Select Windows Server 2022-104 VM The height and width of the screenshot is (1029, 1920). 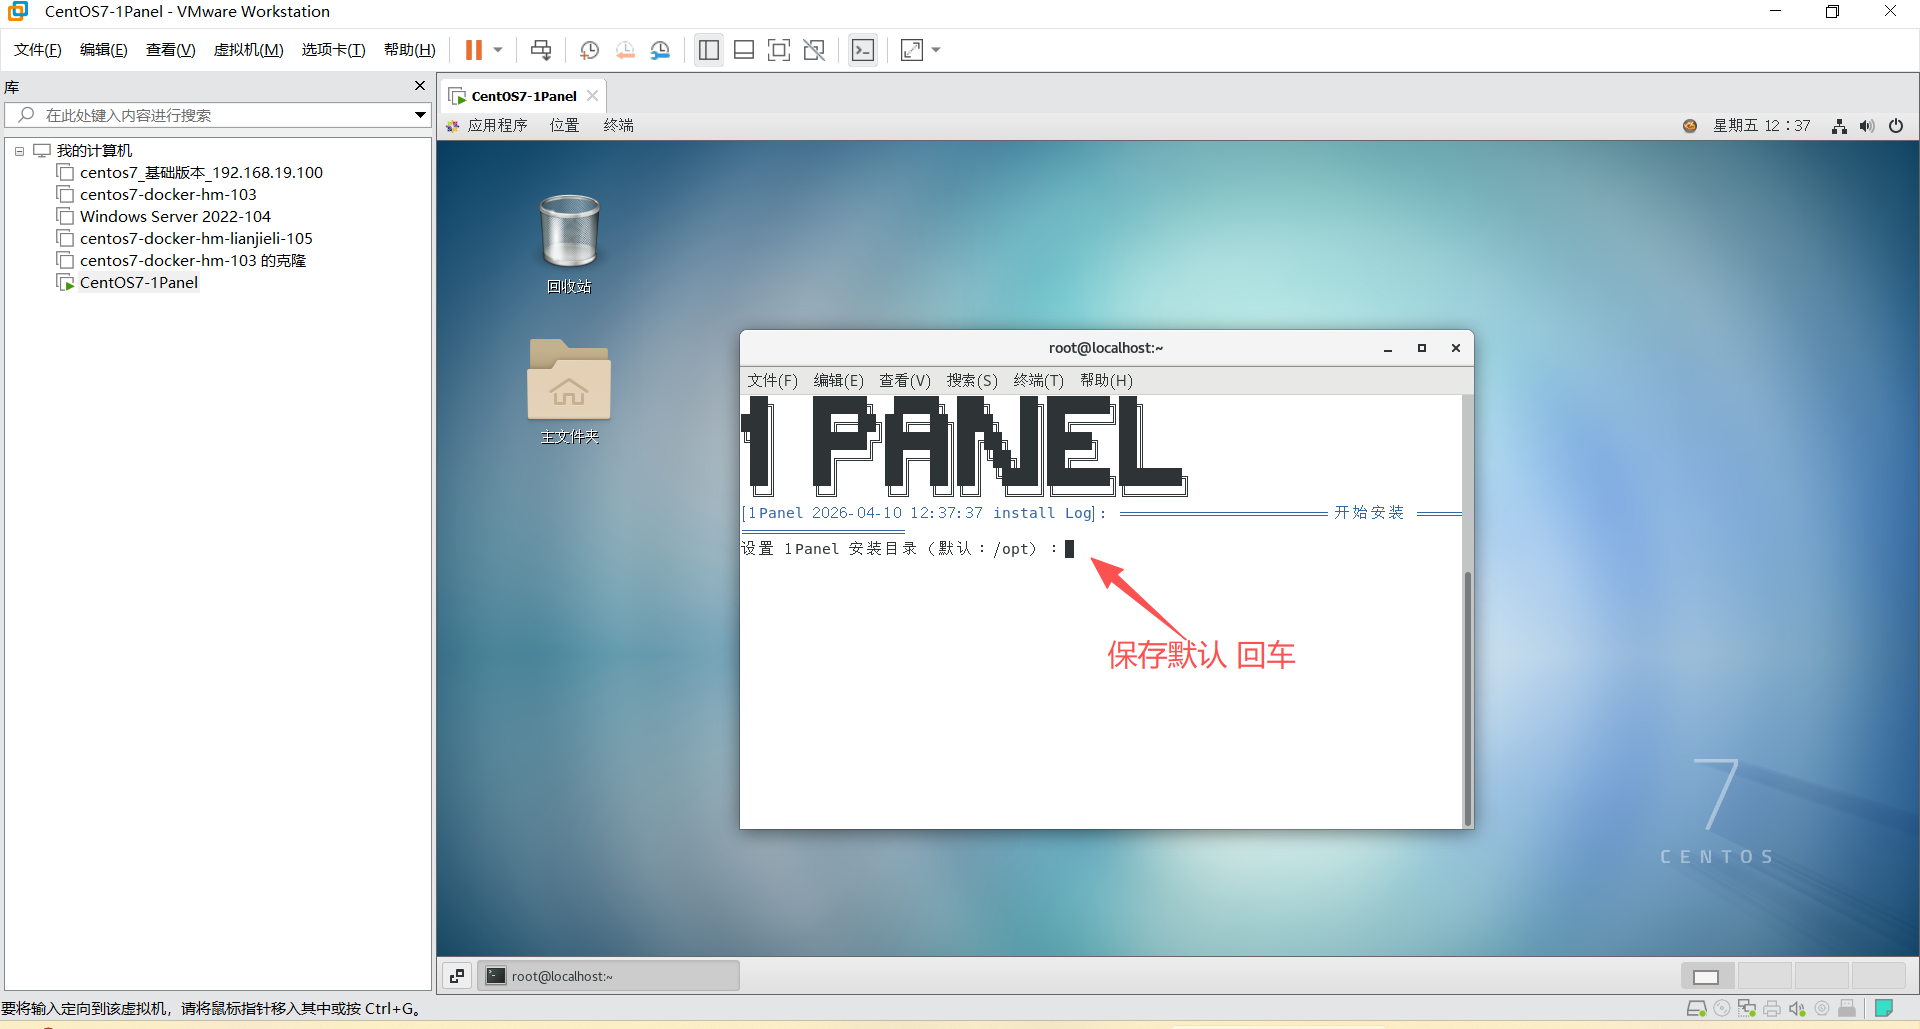[x=164, y=216]
